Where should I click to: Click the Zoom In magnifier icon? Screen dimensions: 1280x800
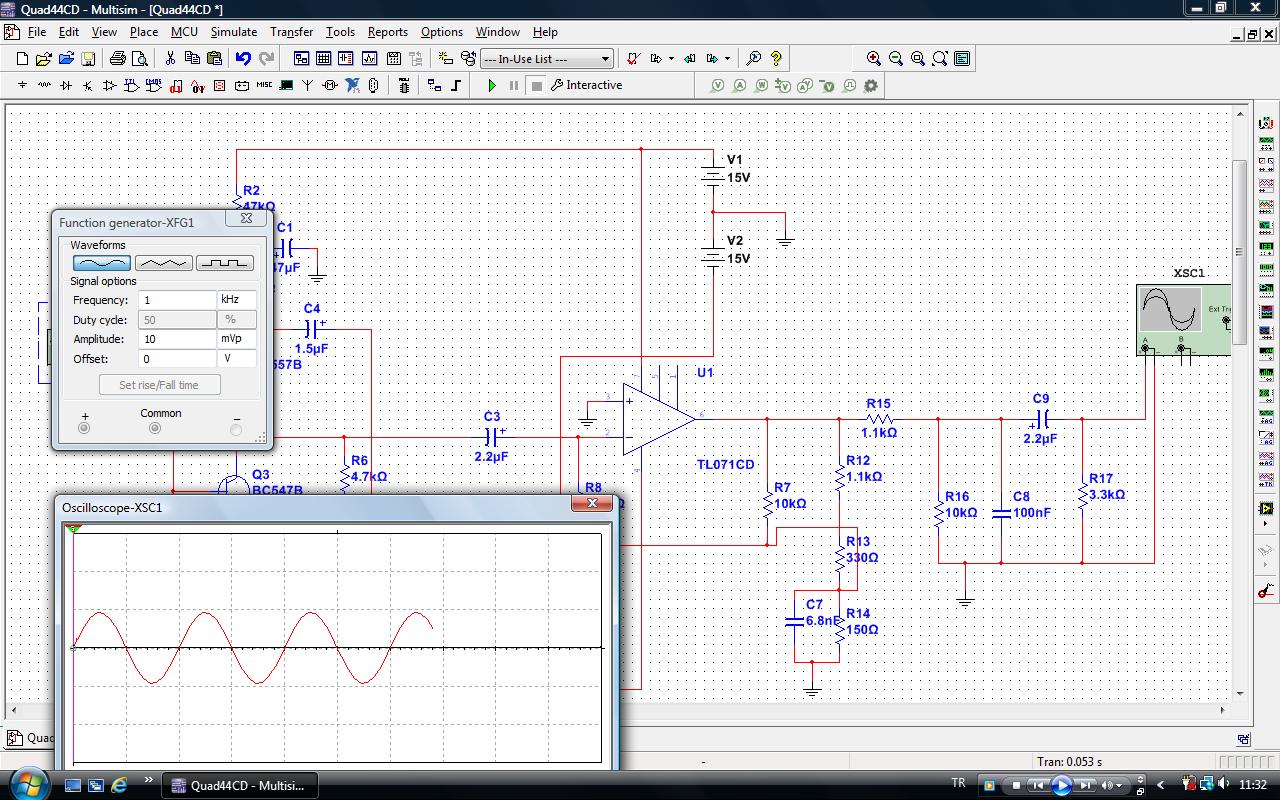point(874,59)
